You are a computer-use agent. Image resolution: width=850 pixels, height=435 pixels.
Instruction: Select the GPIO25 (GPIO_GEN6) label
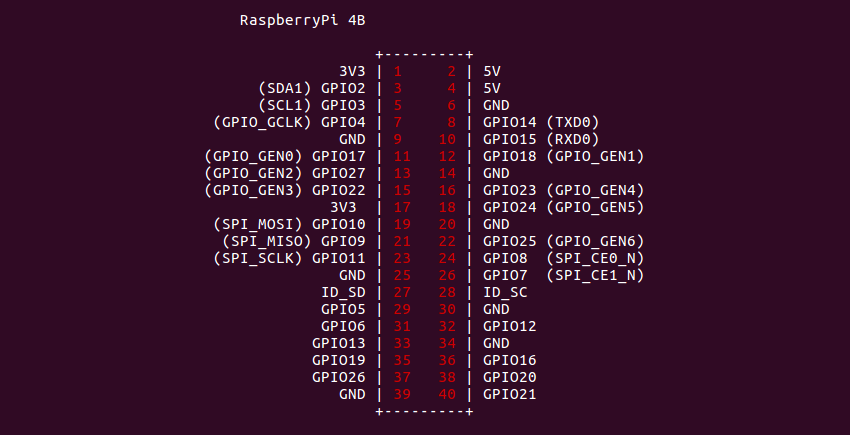(564, 241)
